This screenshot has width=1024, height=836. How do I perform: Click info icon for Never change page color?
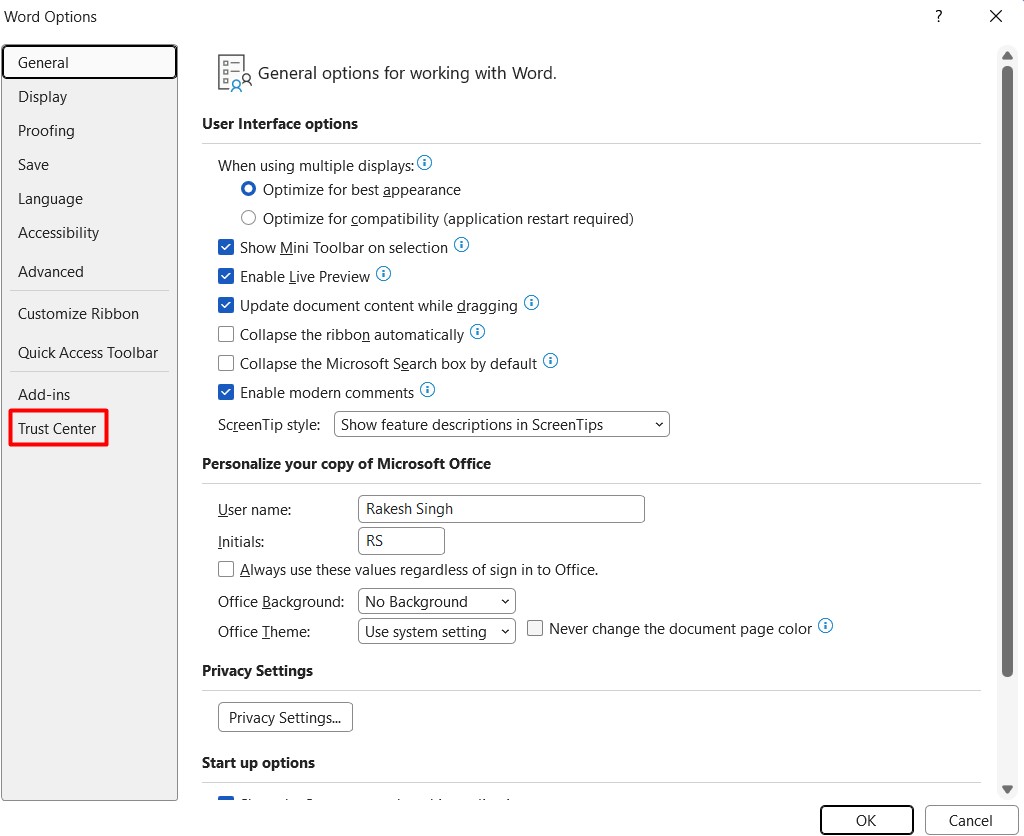(x=826, y=626)
